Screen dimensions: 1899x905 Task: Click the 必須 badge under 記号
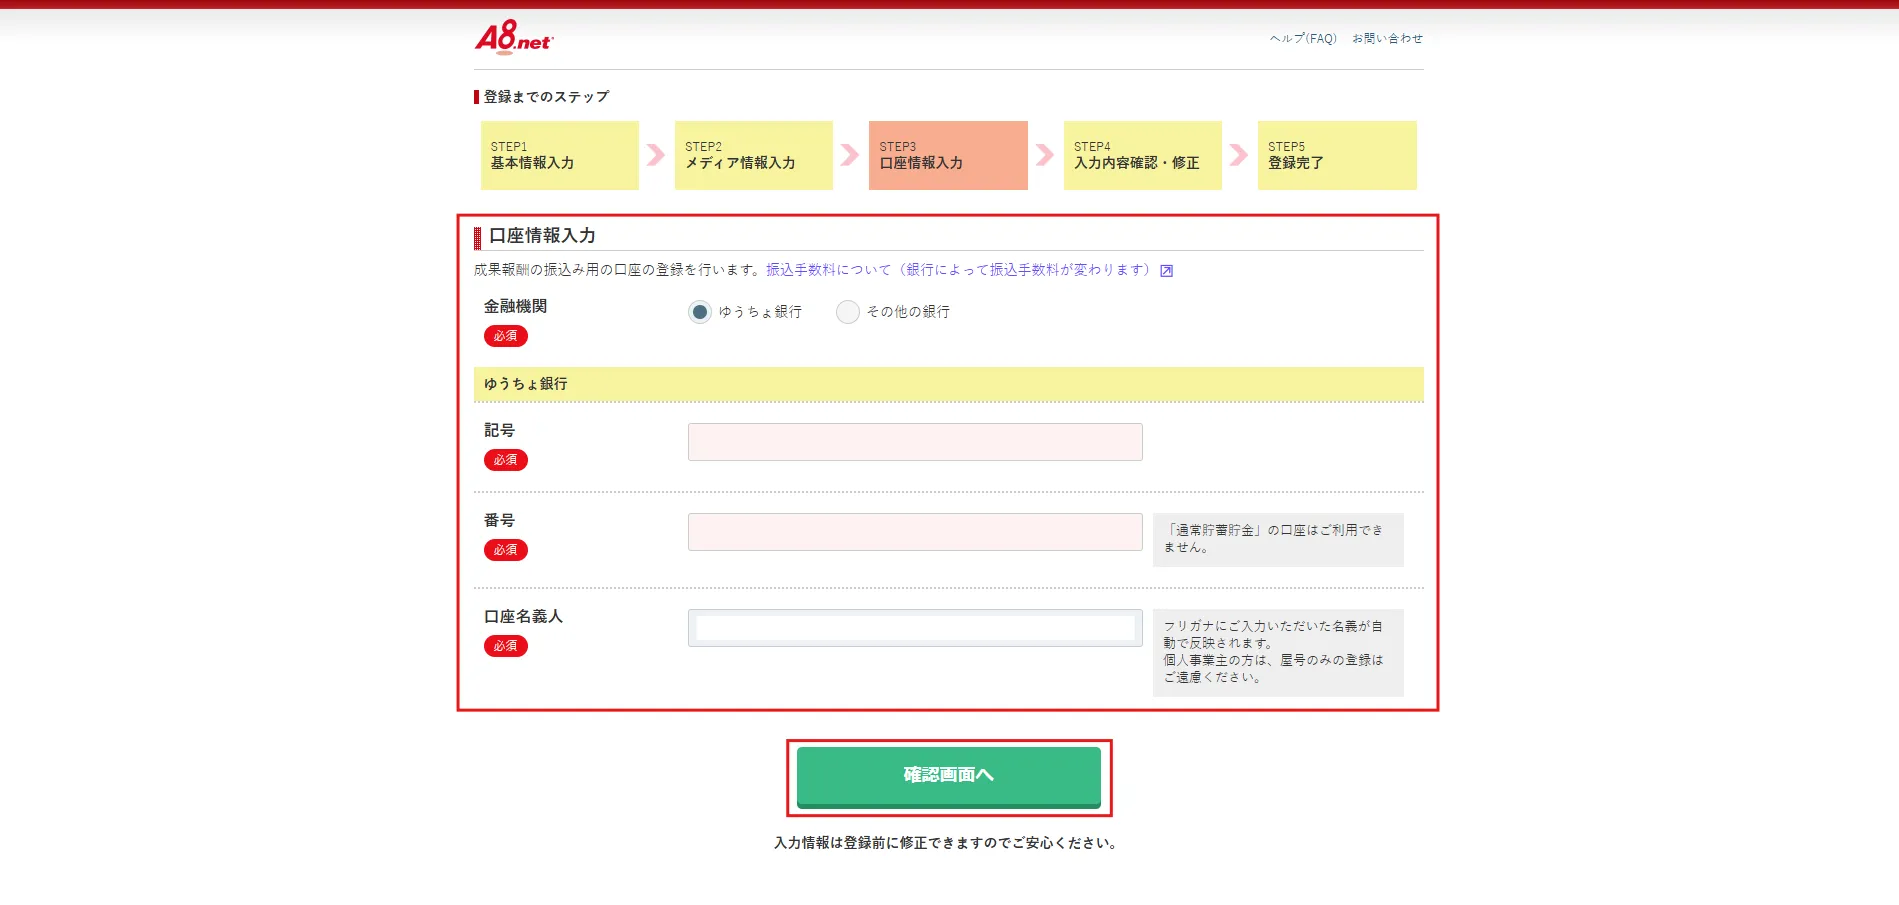click(x=506, y=460)
